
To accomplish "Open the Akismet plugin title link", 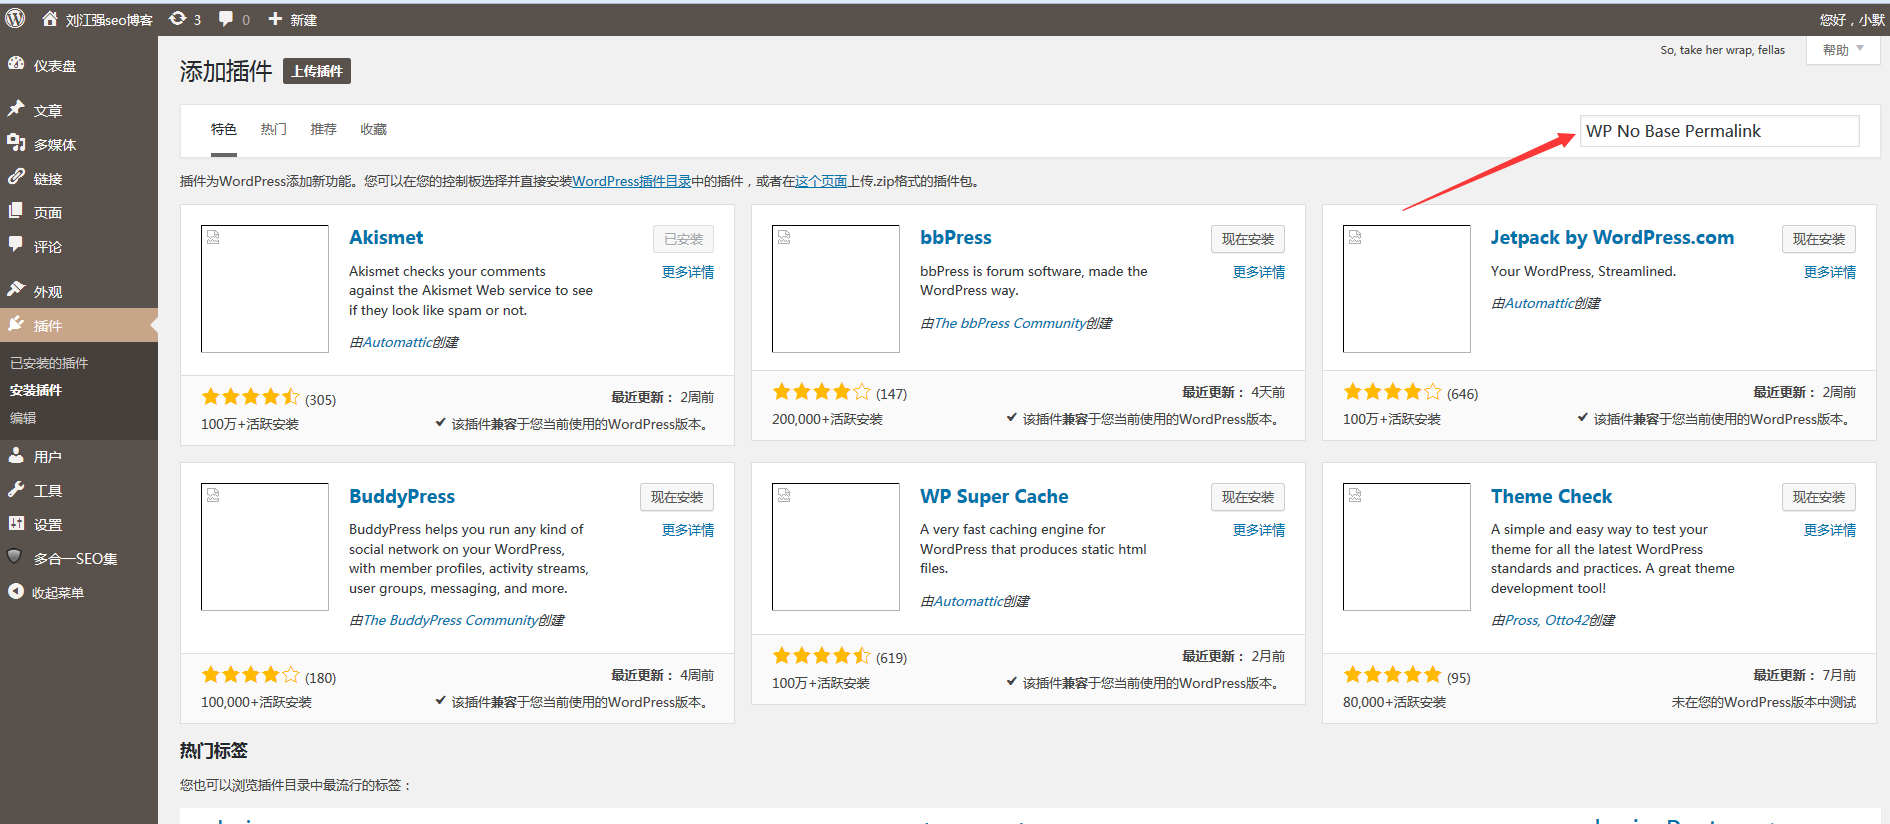I will point(386,238).
